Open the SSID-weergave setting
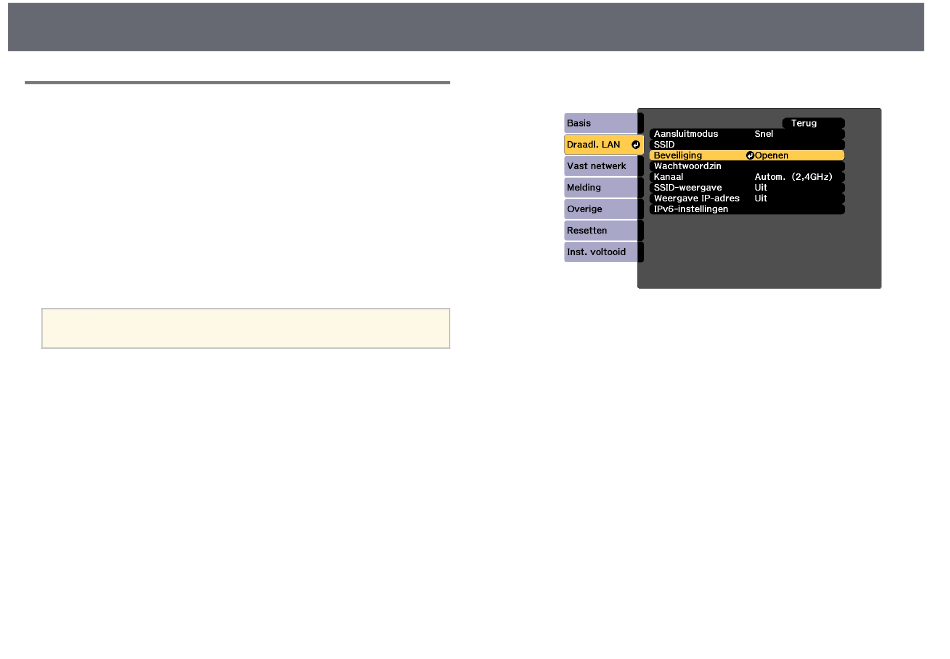 [747, 188]
